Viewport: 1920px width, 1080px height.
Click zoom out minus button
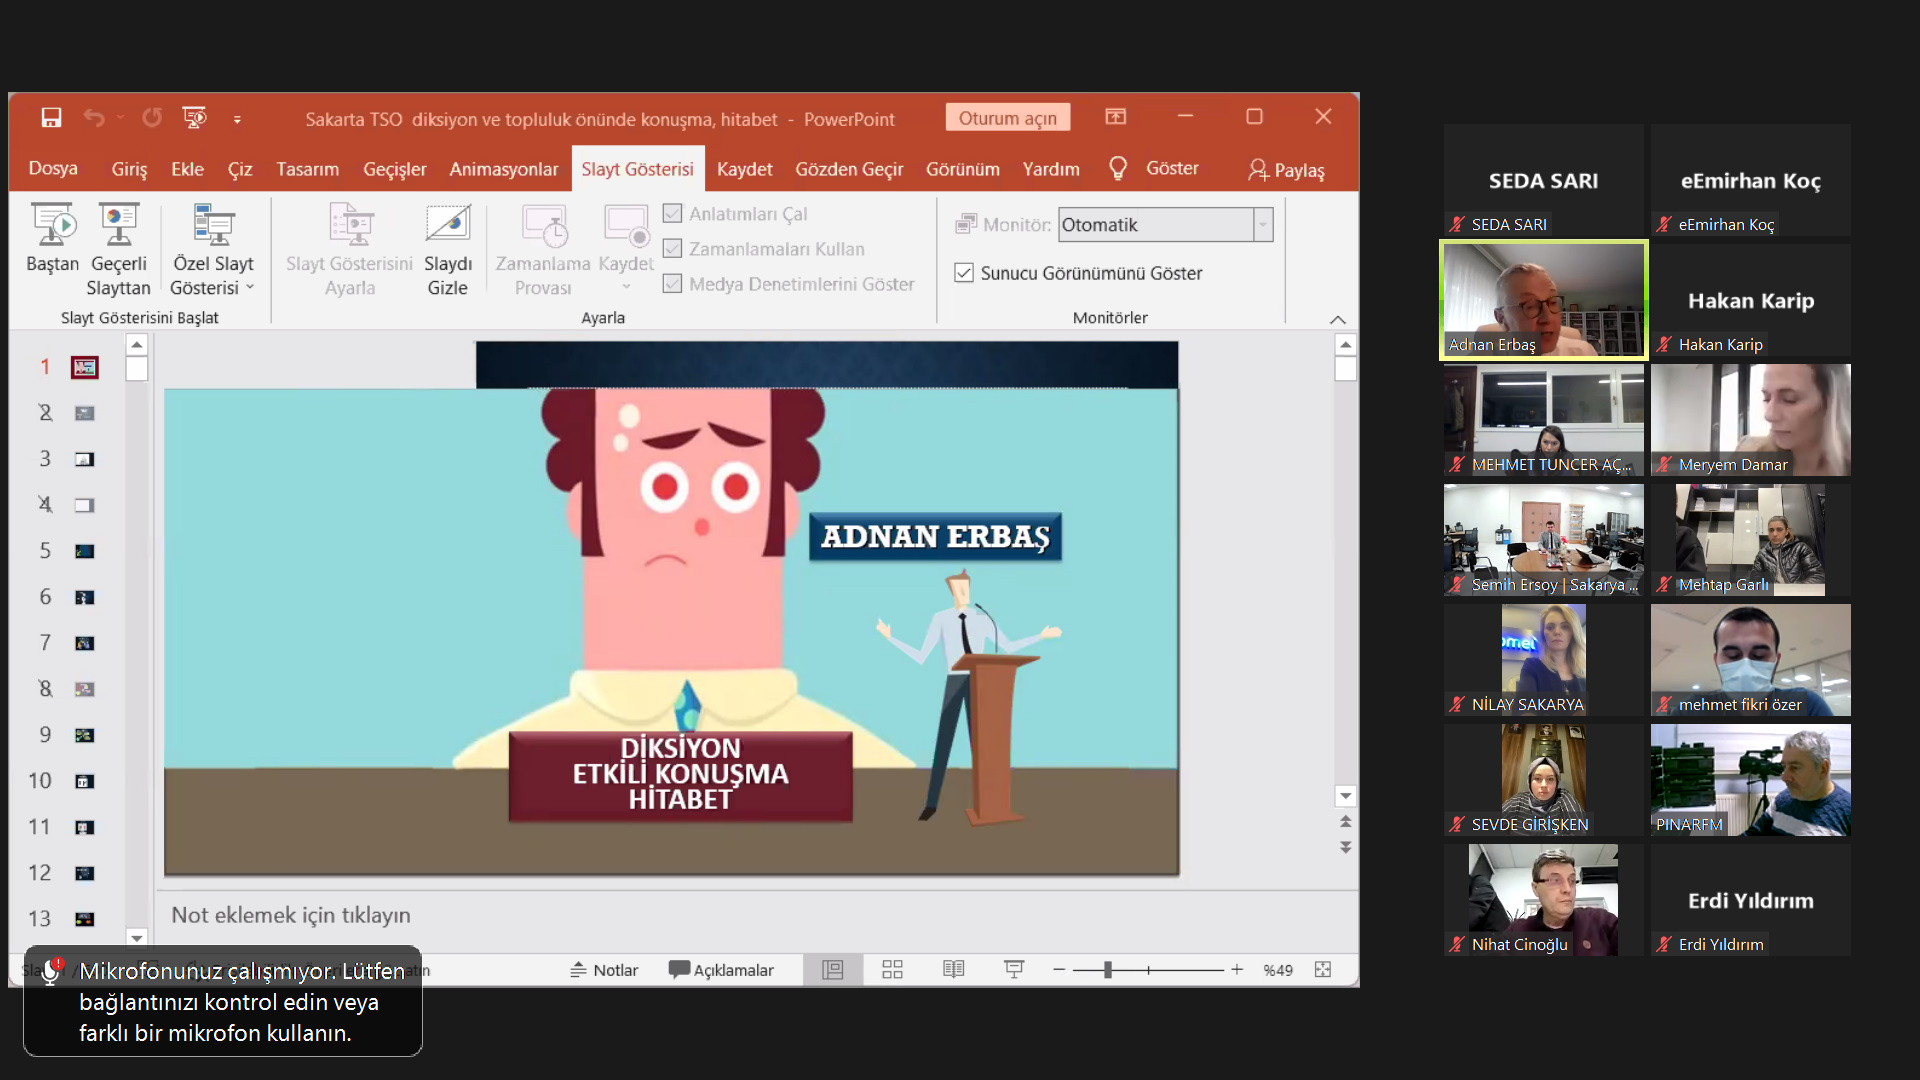pos(1059,969)
